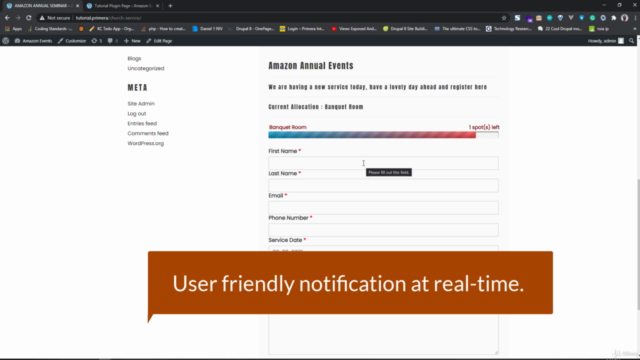Screen dimensions: 640x360
Task: Open a new browser tab with plus
Action: (170, 6)
